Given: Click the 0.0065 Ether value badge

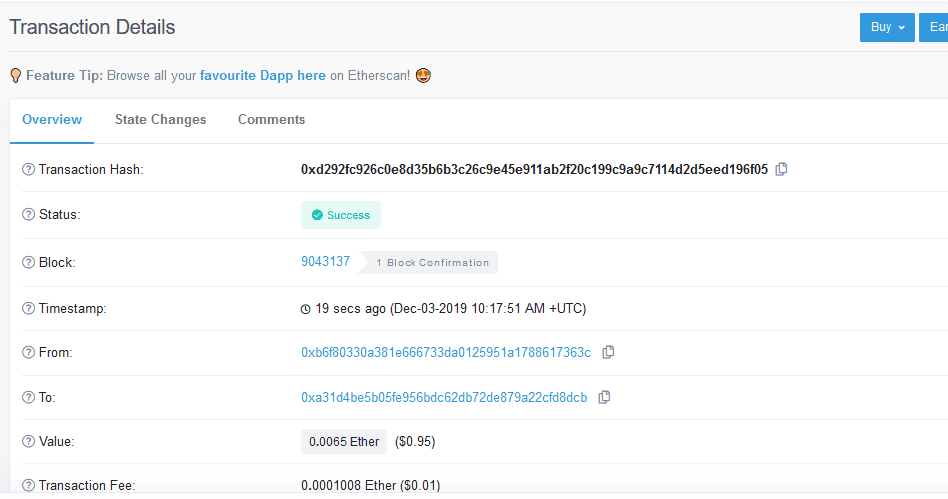Looking at the screenshot, I should point(344,441).
